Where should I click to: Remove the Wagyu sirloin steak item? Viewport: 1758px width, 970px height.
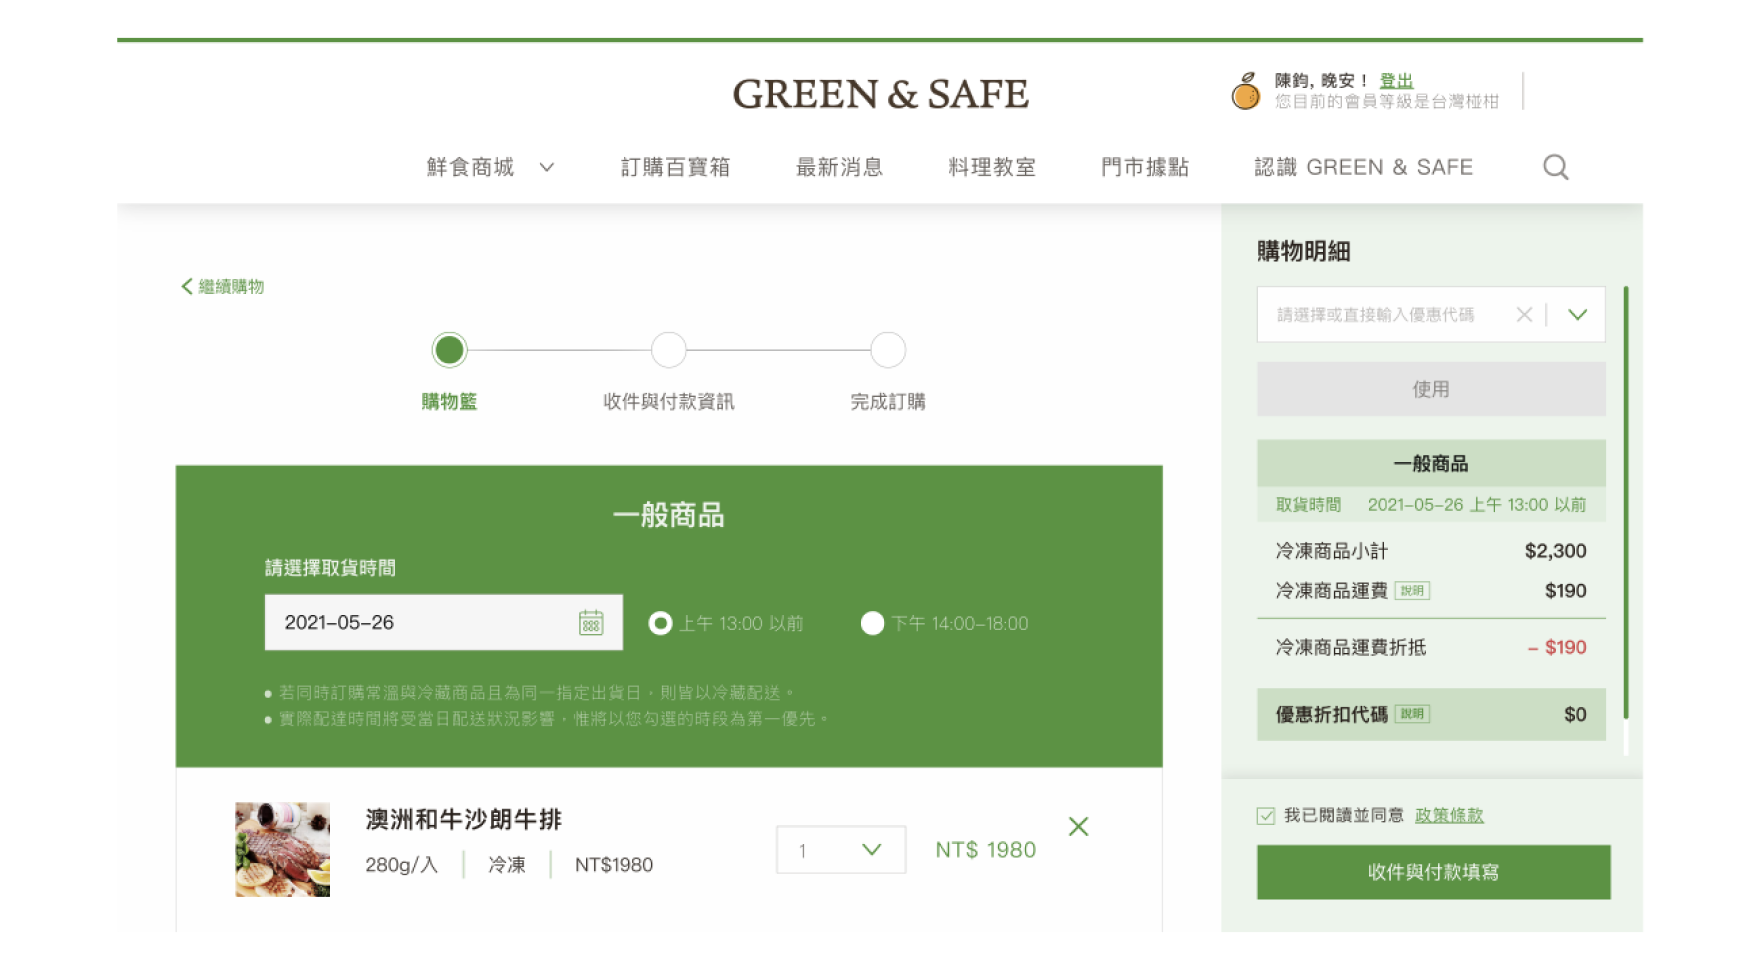(1077, 827)
